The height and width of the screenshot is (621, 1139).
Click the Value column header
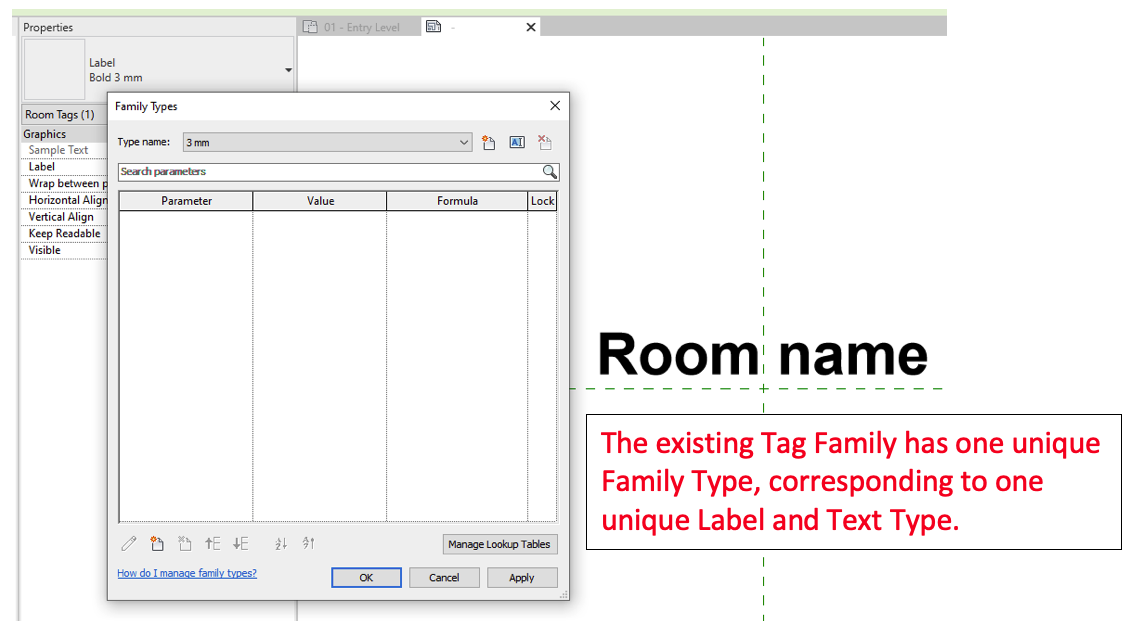tap(320, 201)
